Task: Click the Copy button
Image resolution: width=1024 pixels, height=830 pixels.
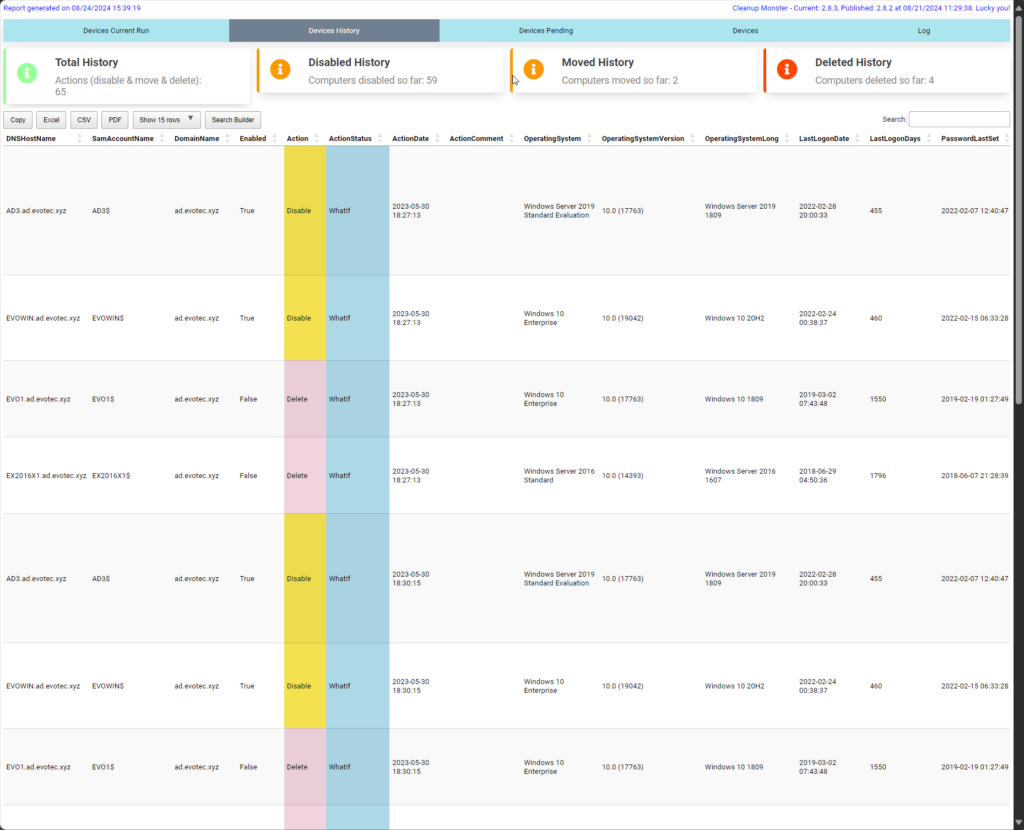Action: (17, 119)
